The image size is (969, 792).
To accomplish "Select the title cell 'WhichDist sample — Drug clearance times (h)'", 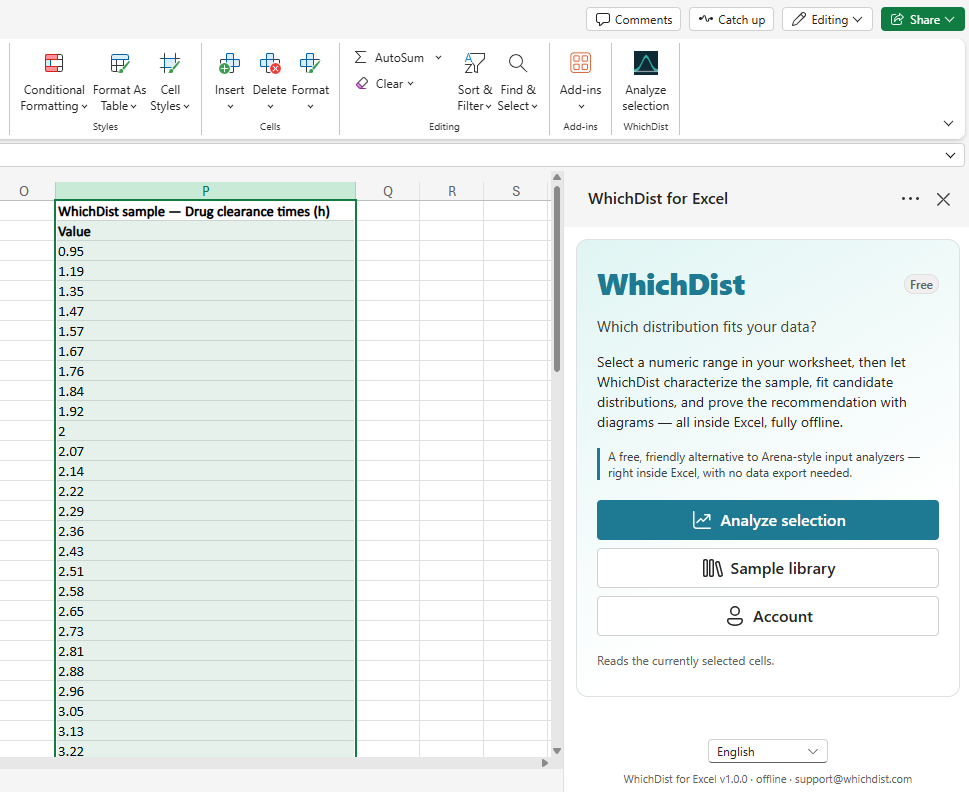I will click(205, 211).
